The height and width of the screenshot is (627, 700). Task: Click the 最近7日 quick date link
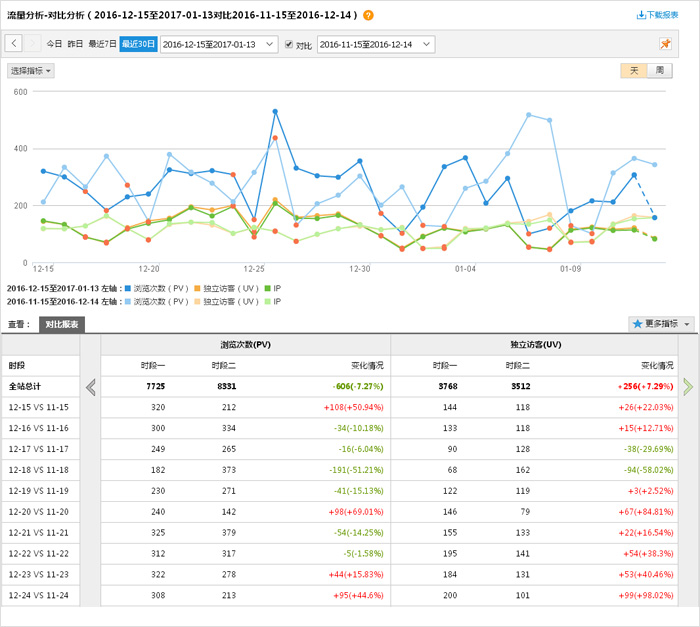coord(102,44)
